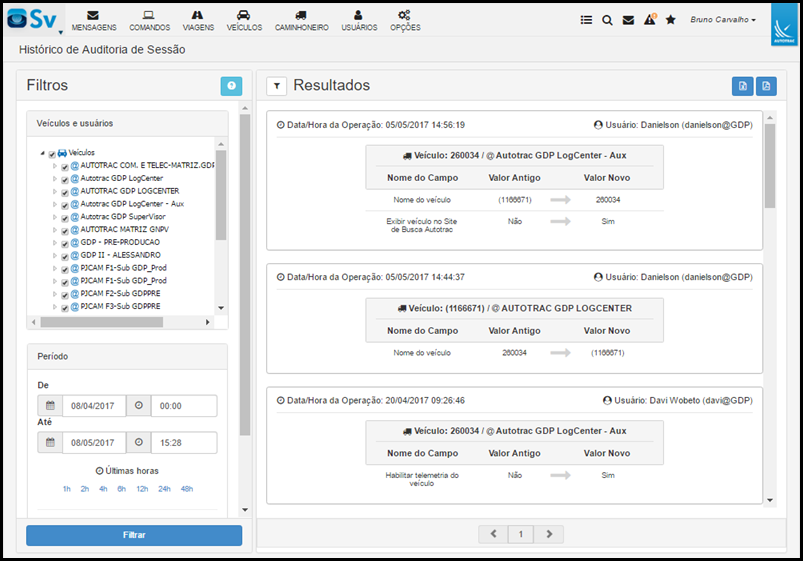Expand AUTOTRAC COM. E TELEC-MATRIZ node
Image resolution: width=803 pixels, height=561 pixels.
(55, 165)
